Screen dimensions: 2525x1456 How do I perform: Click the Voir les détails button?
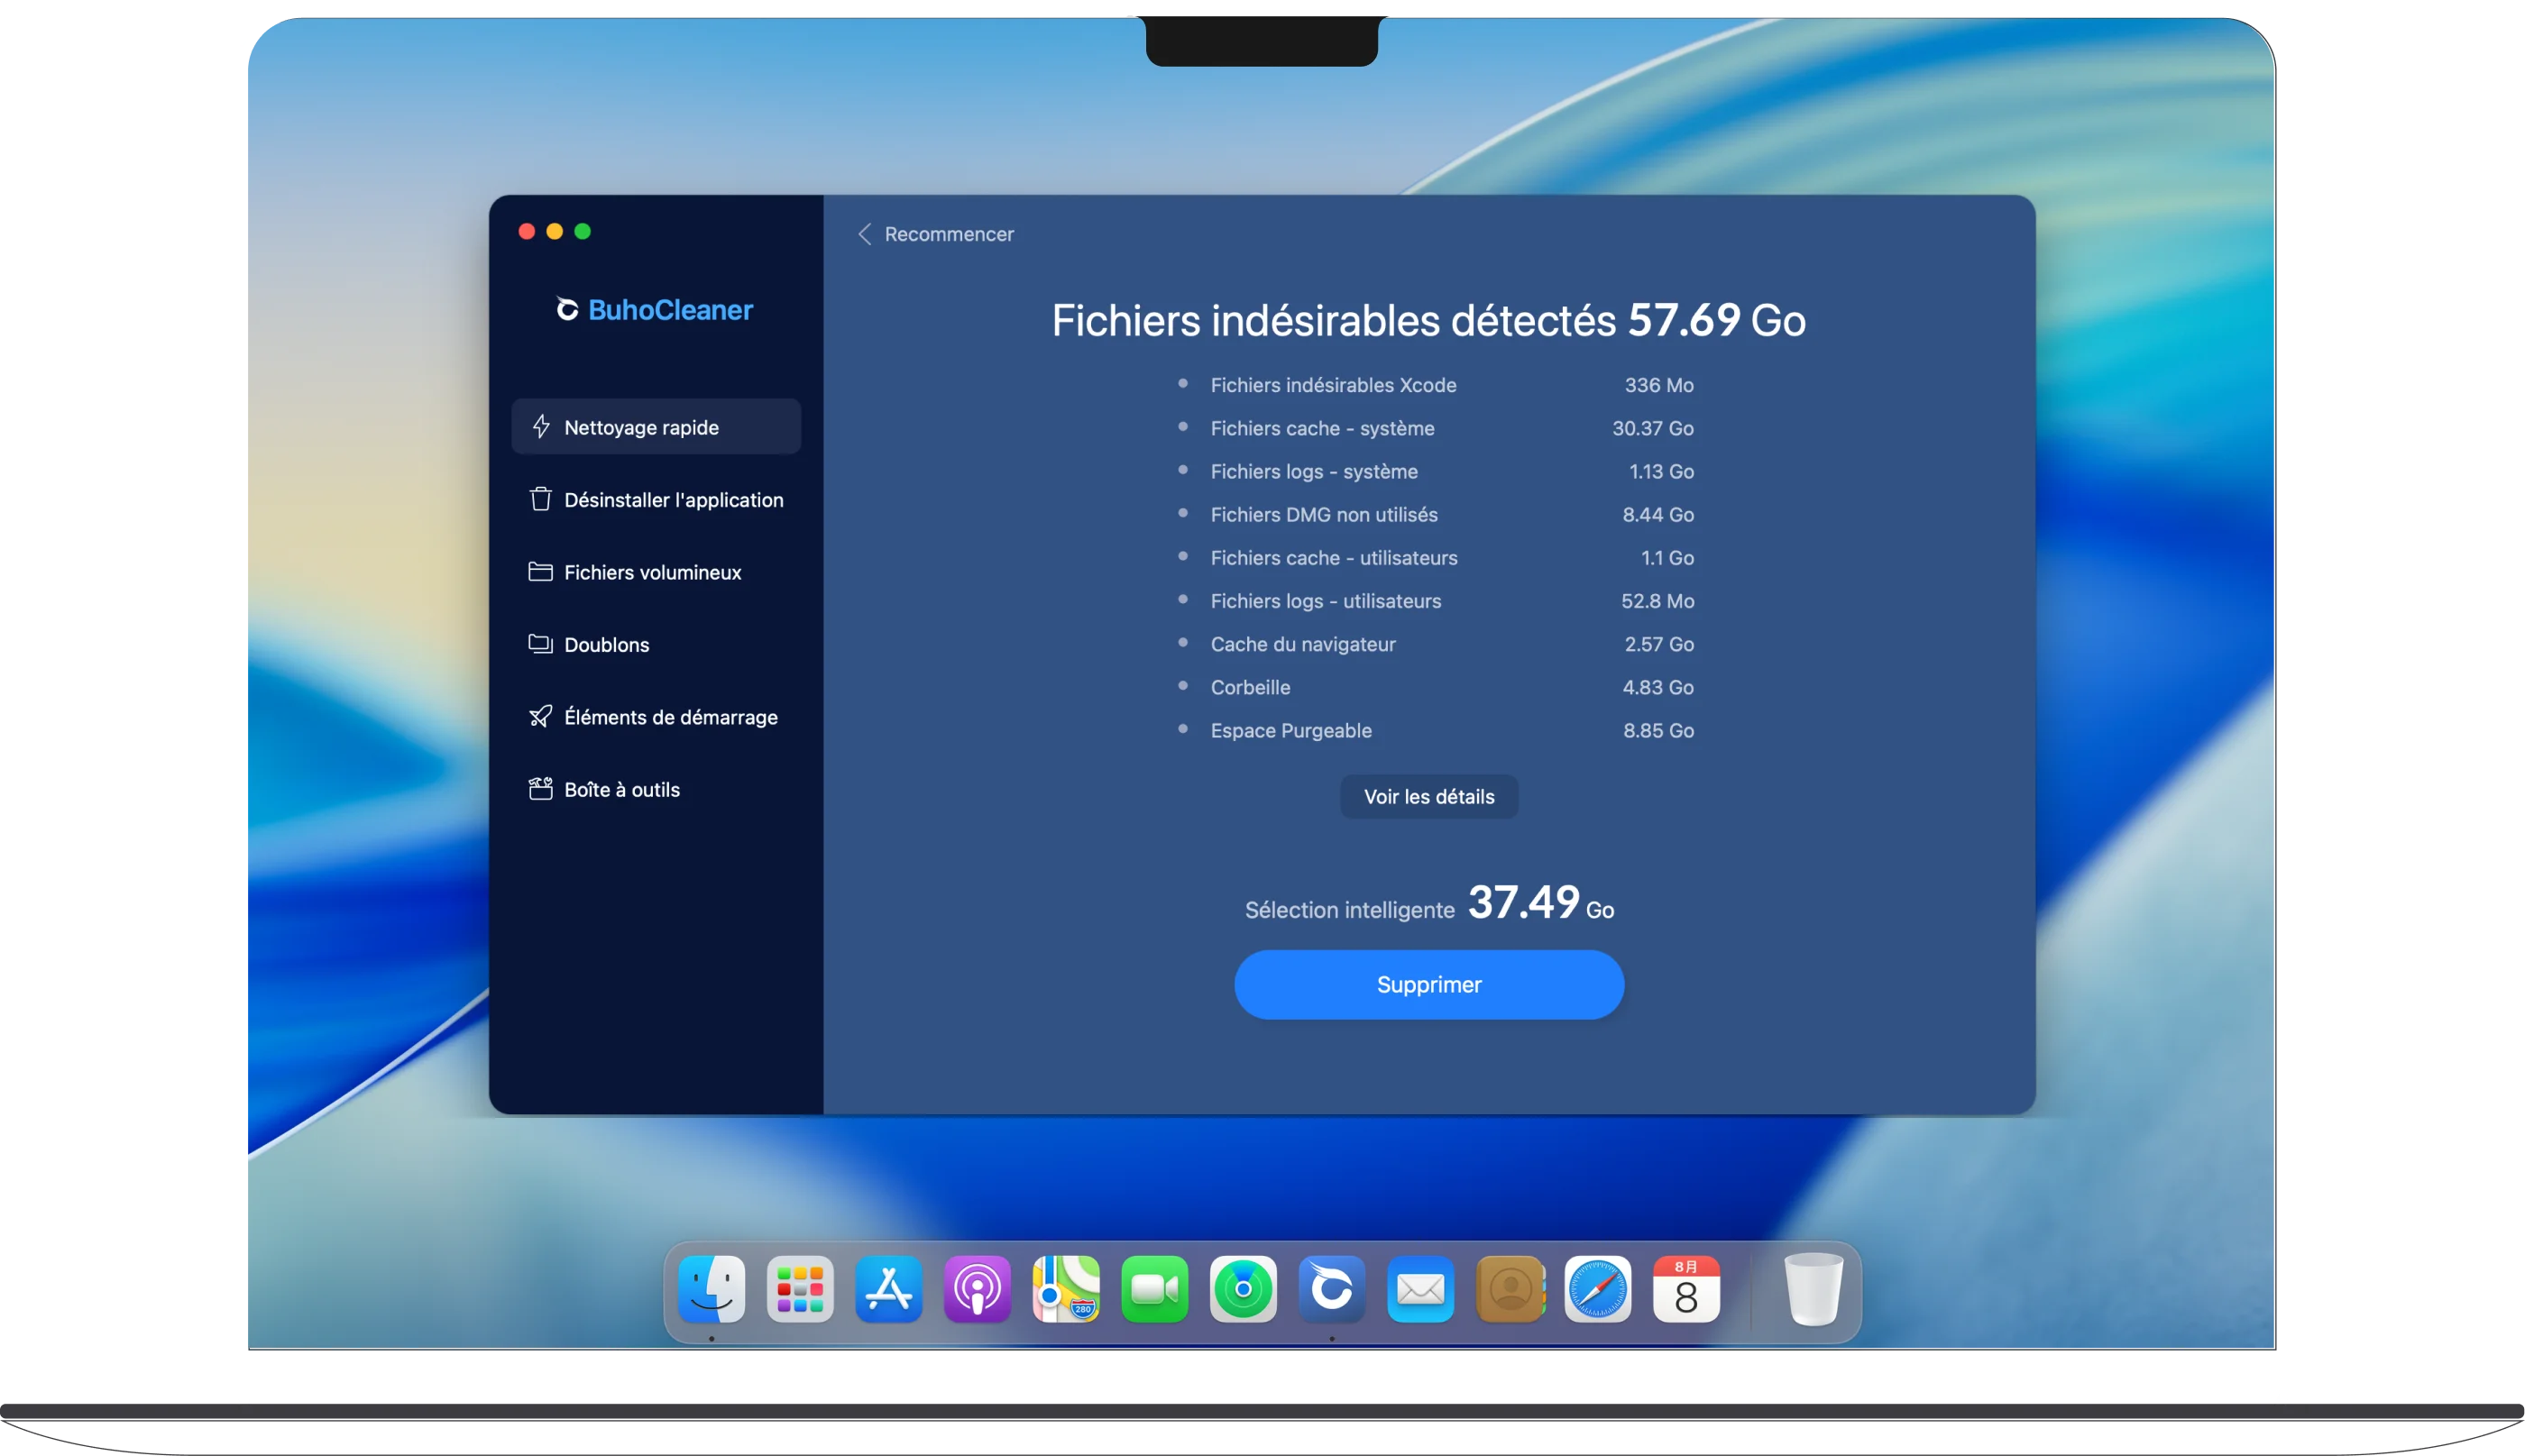(1428, 797)
